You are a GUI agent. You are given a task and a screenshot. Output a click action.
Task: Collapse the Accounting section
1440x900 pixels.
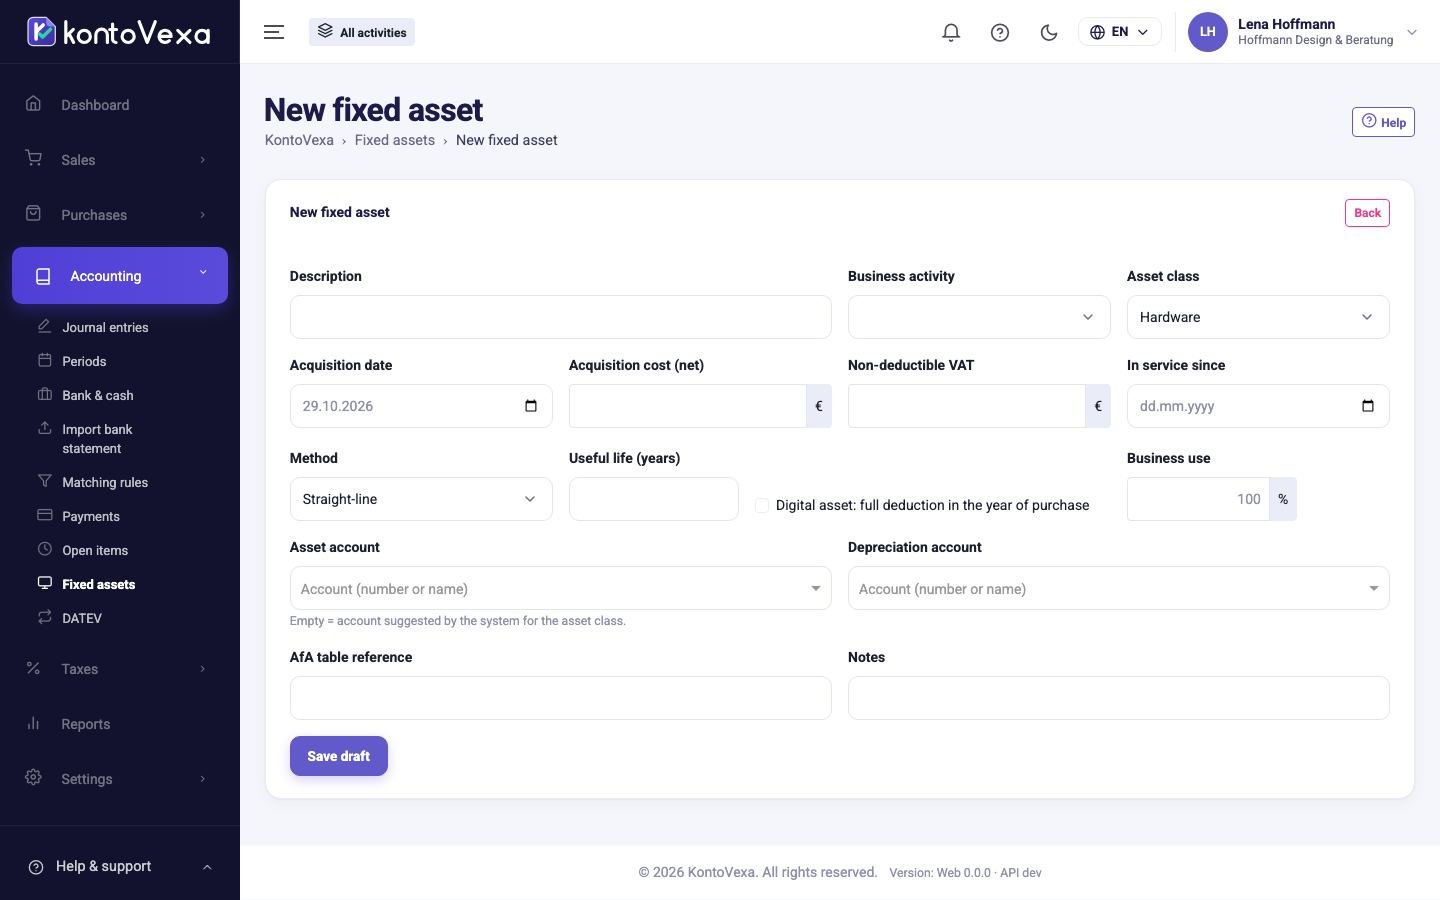point(120,275)
